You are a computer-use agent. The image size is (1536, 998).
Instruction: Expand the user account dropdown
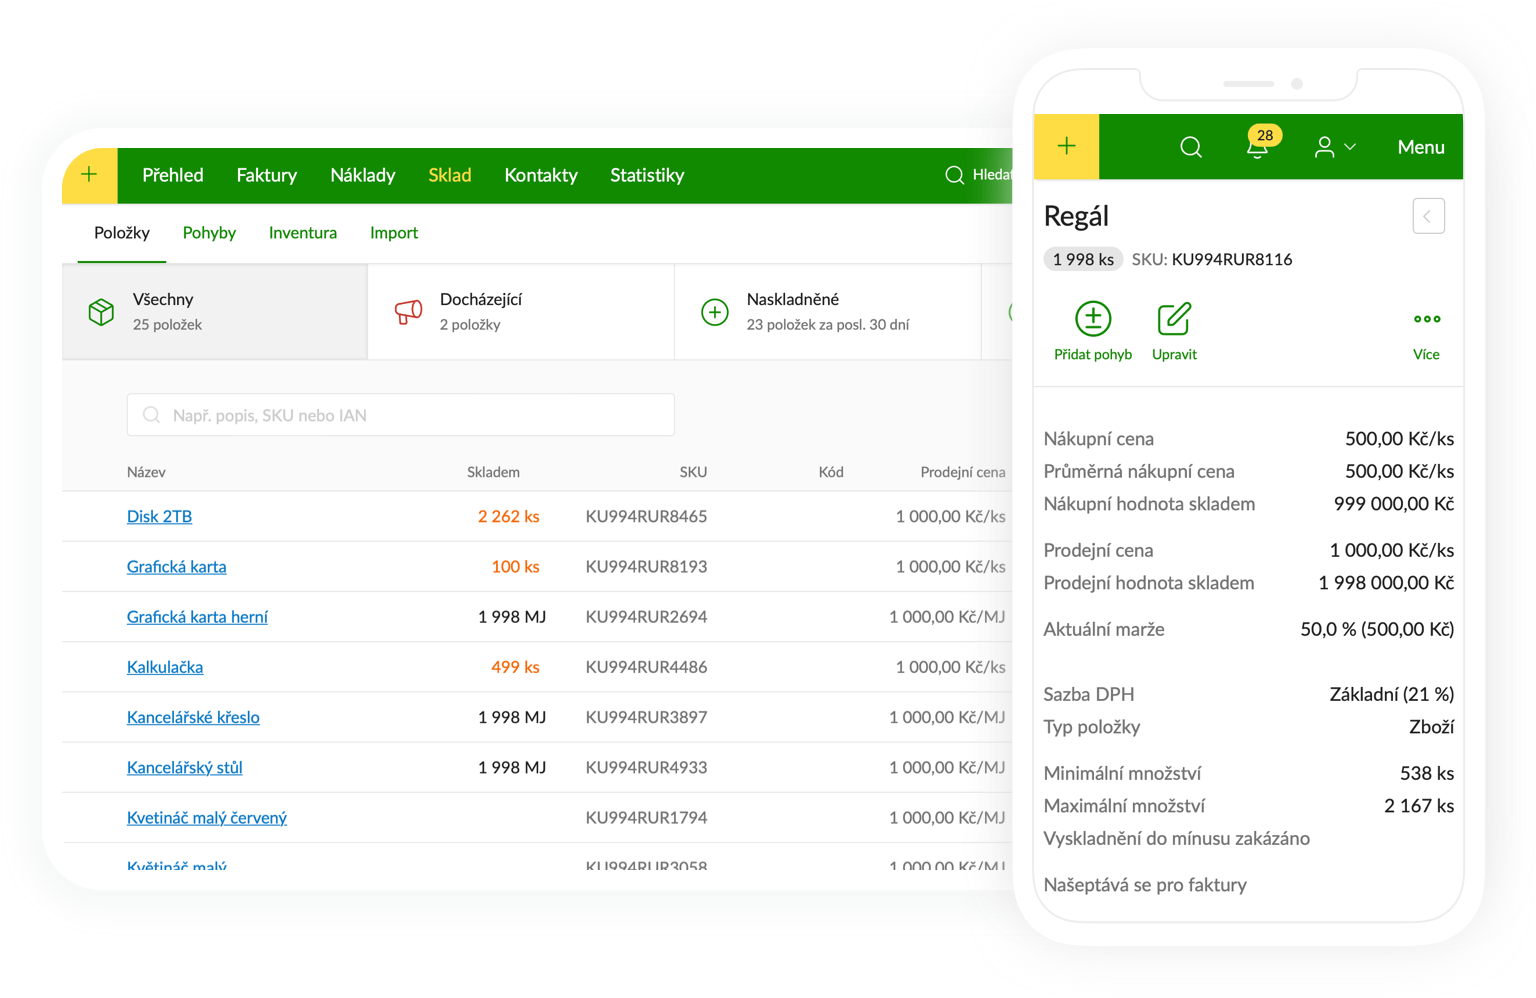(1334, 147)
